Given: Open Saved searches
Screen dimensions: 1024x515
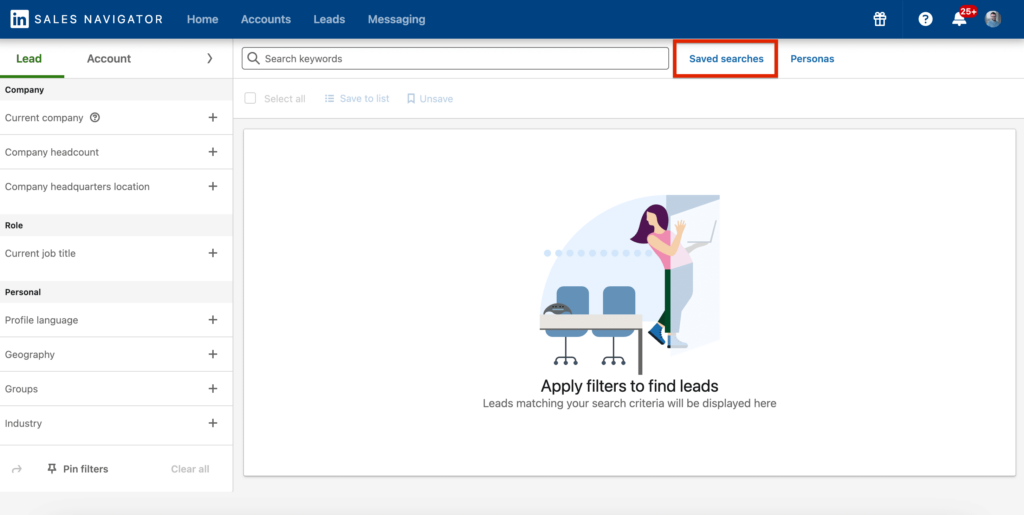Looking at the screenshot, I should pyautogui.click(x=726, y=59).
